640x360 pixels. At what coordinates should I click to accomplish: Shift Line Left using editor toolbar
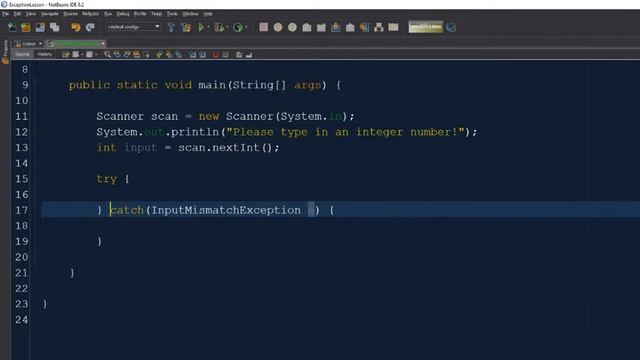(x=193, y=54)
